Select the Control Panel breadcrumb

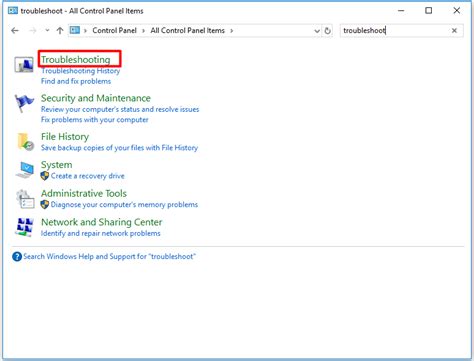[114, 30]
